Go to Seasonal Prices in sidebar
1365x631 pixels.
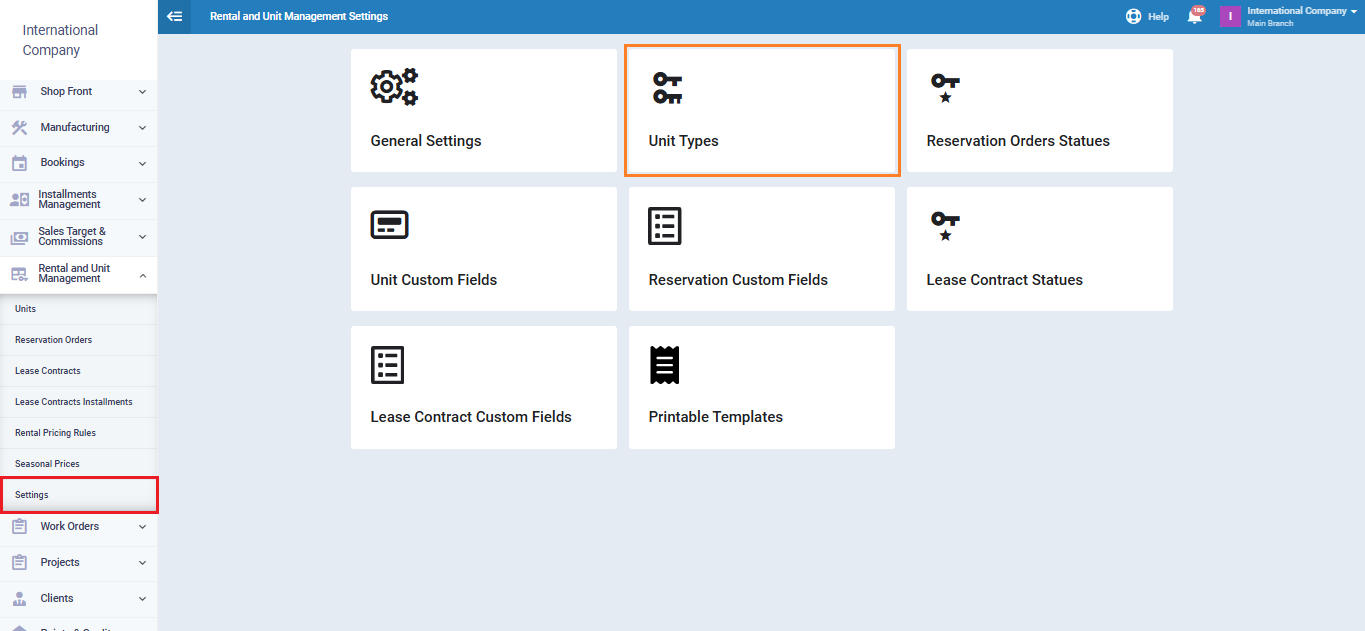click(x=47, y=464)
